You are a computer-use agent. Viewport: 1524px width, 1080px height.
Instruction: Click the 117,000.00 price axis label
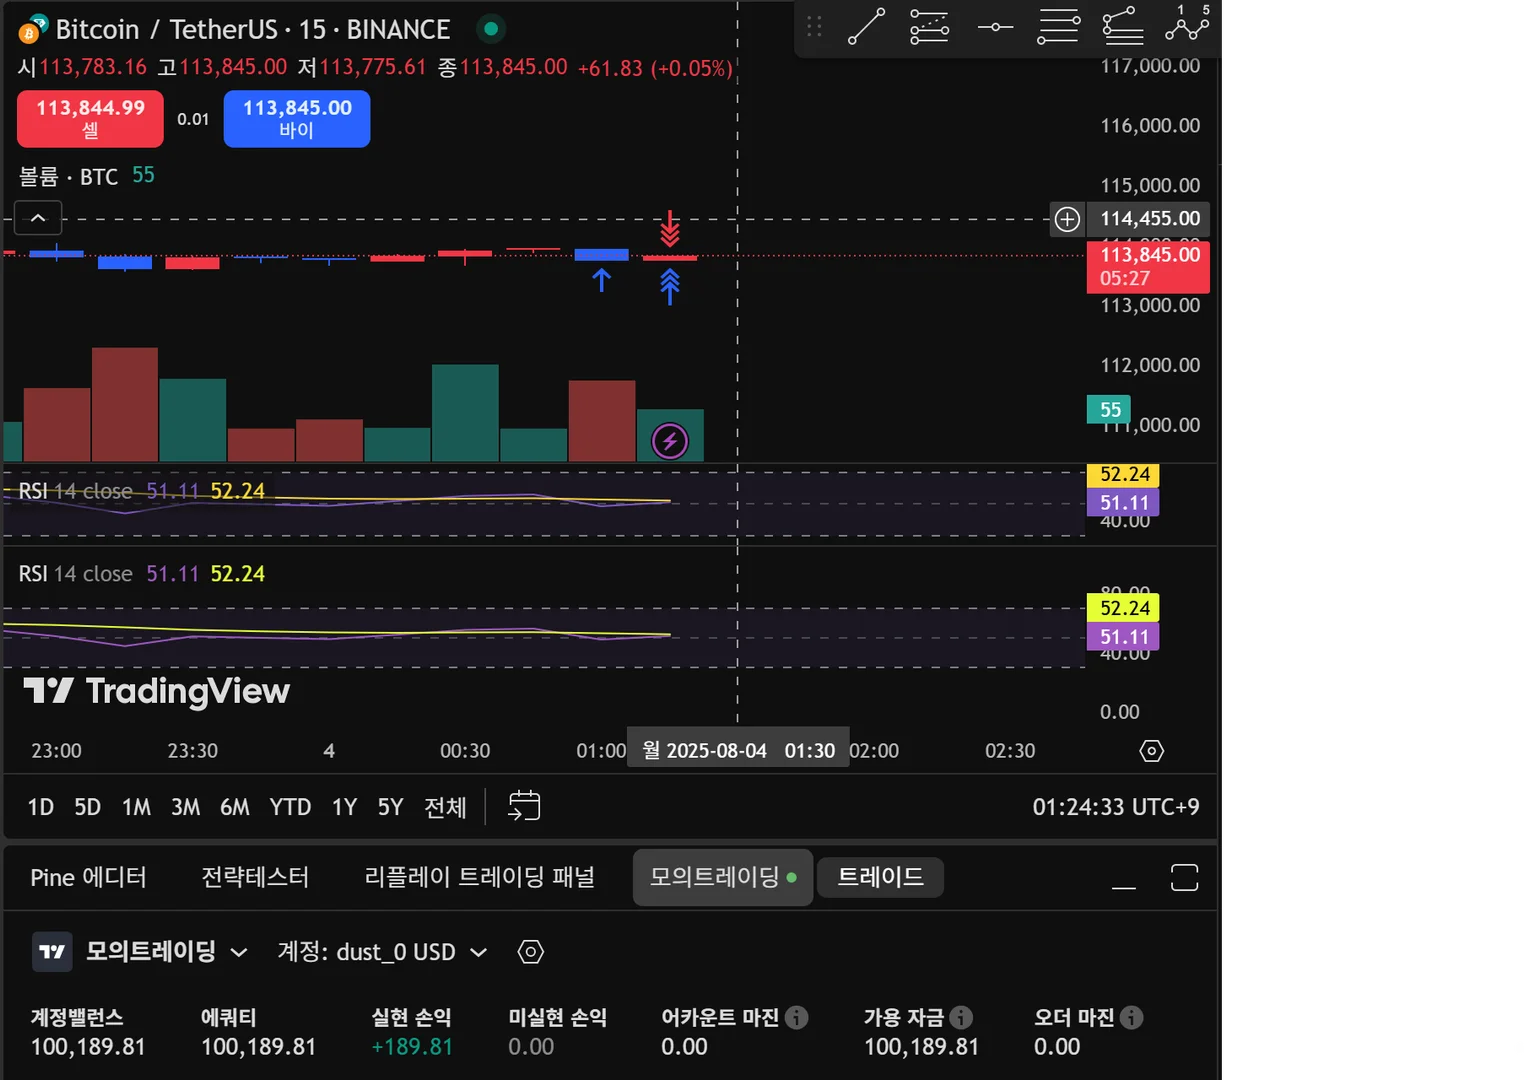pyautogui.click(x=1150, y=66)
